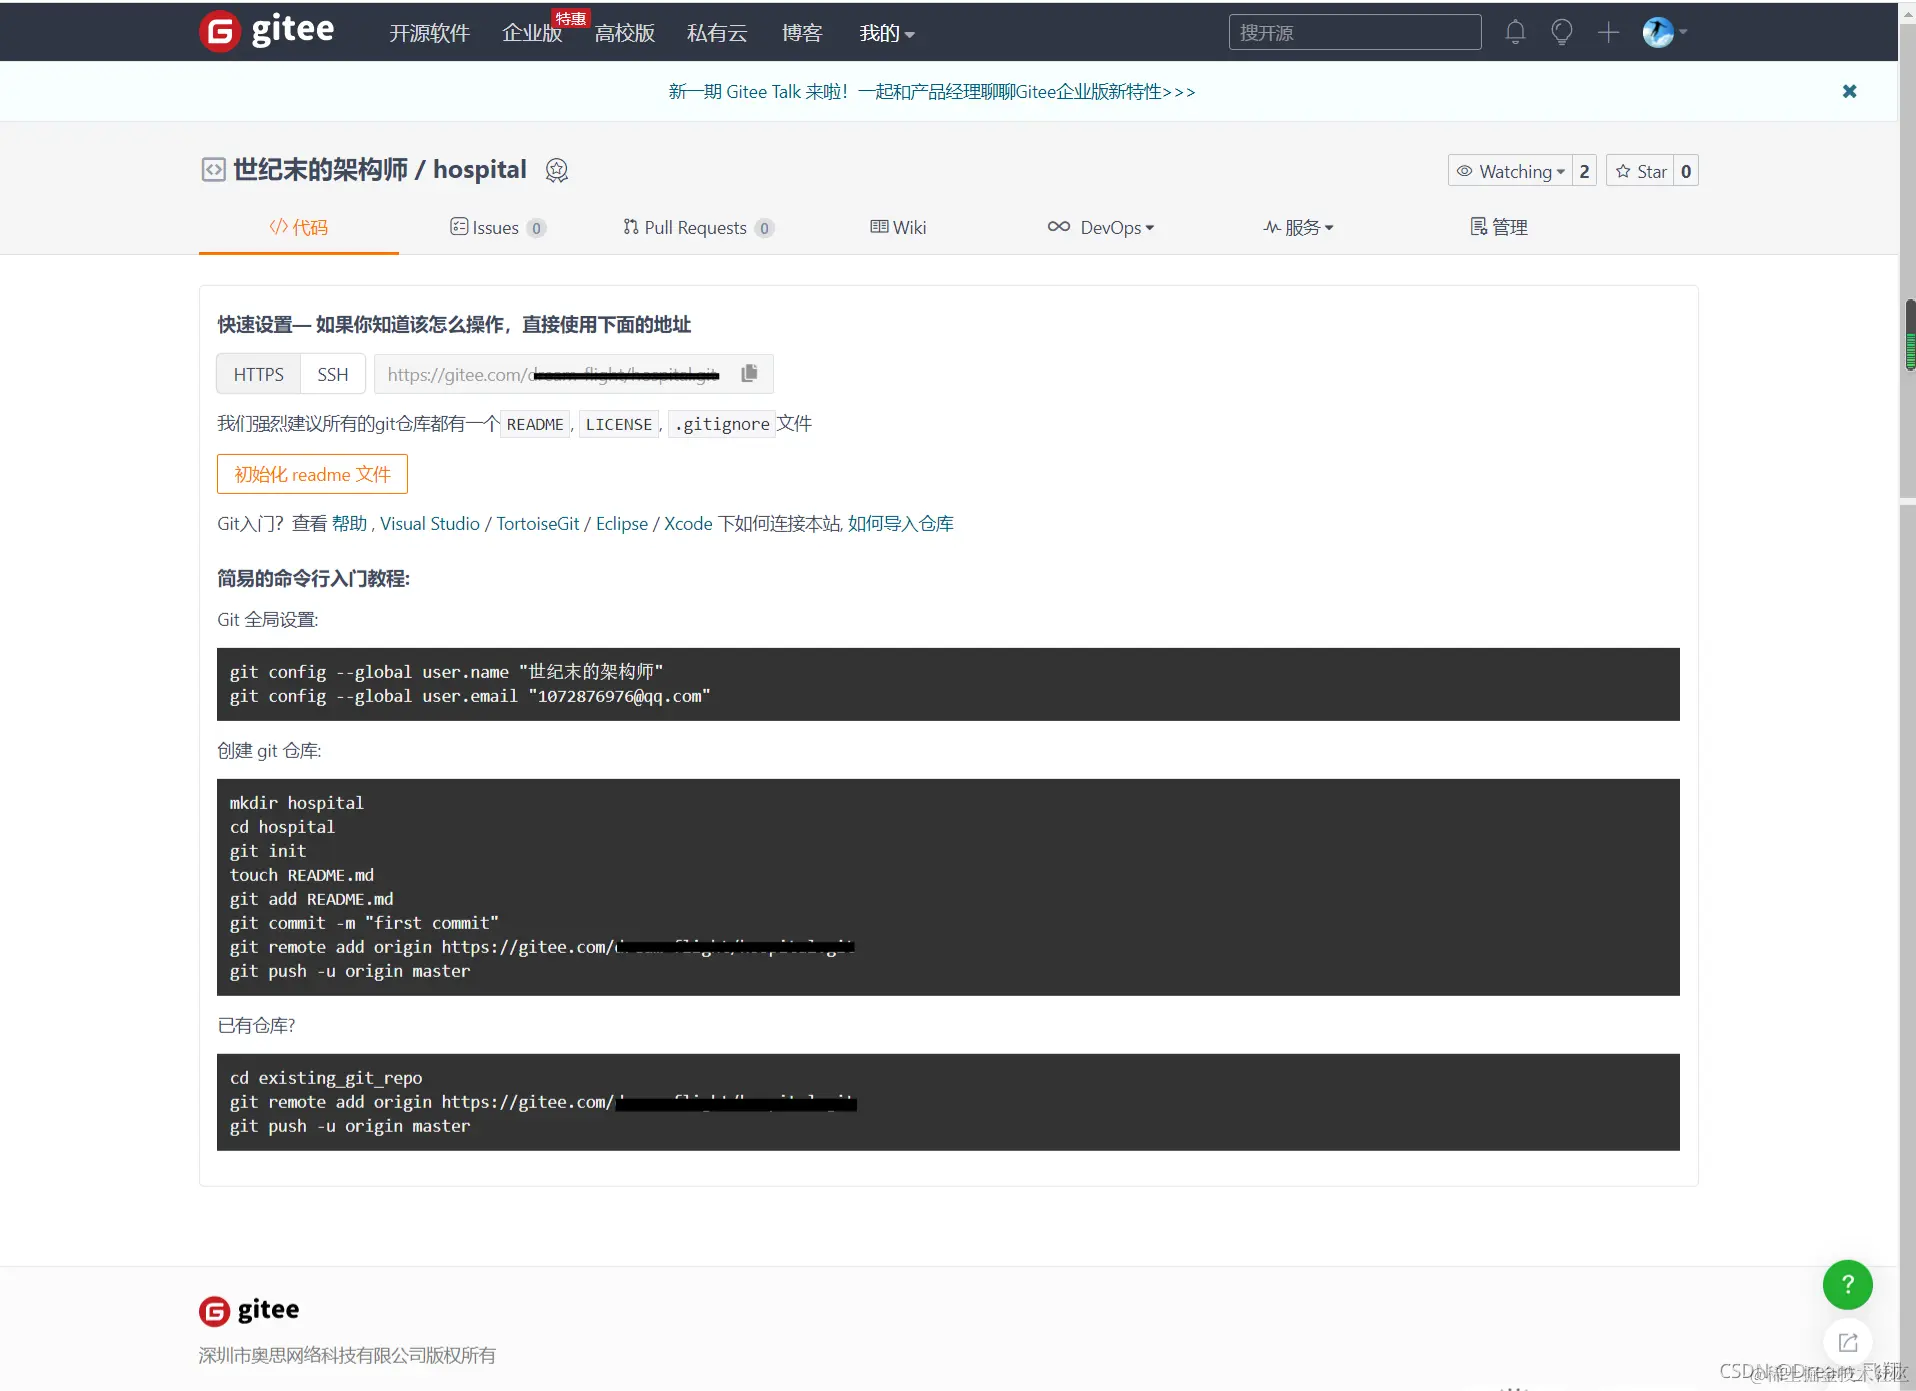
Task: Open the 管理 tab
Action: (x=1498, y=227)
